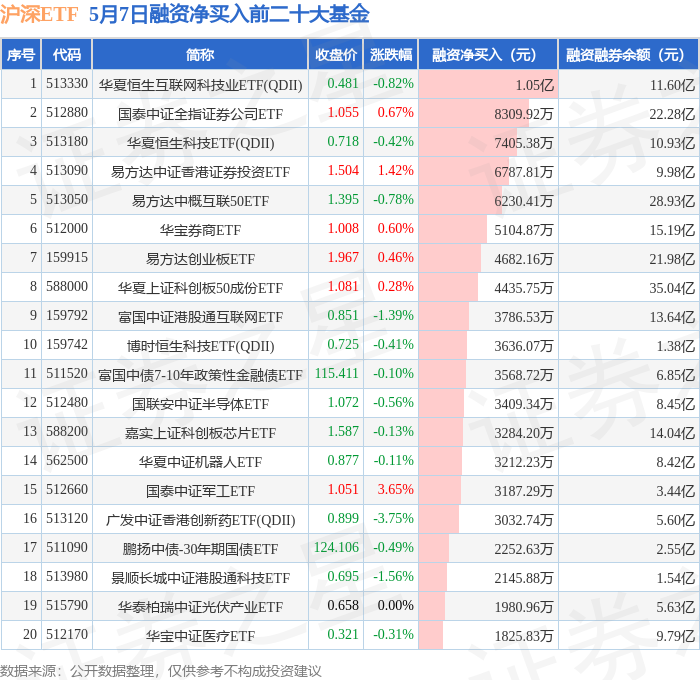Viewport: 700px width, 680px height.
Task: Select 华夏恒生互联网科技业ETF(QDII) name
Action: [x=200, y=85]
